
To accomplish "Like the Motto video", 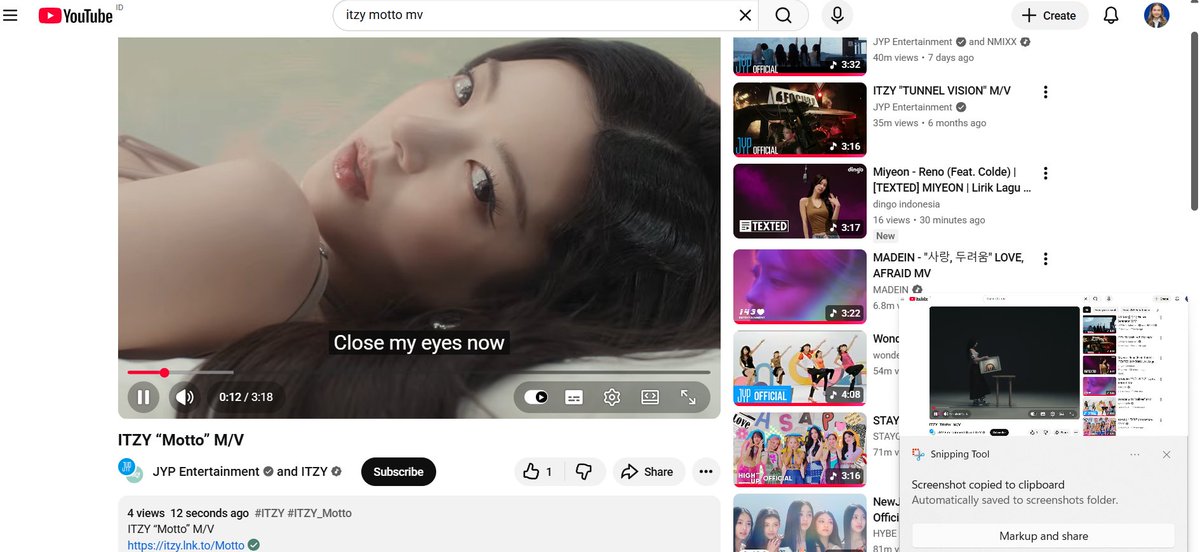I will click(538, 472).
